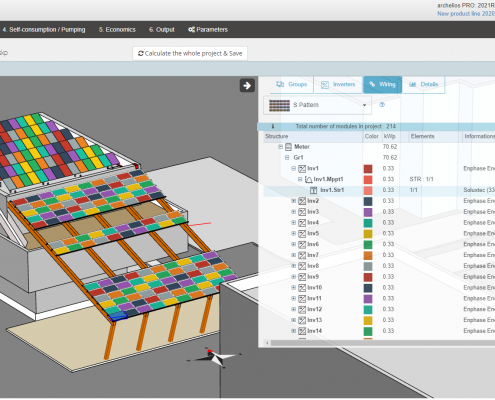Click the help icon beside S Pattern

pos(382,105)
